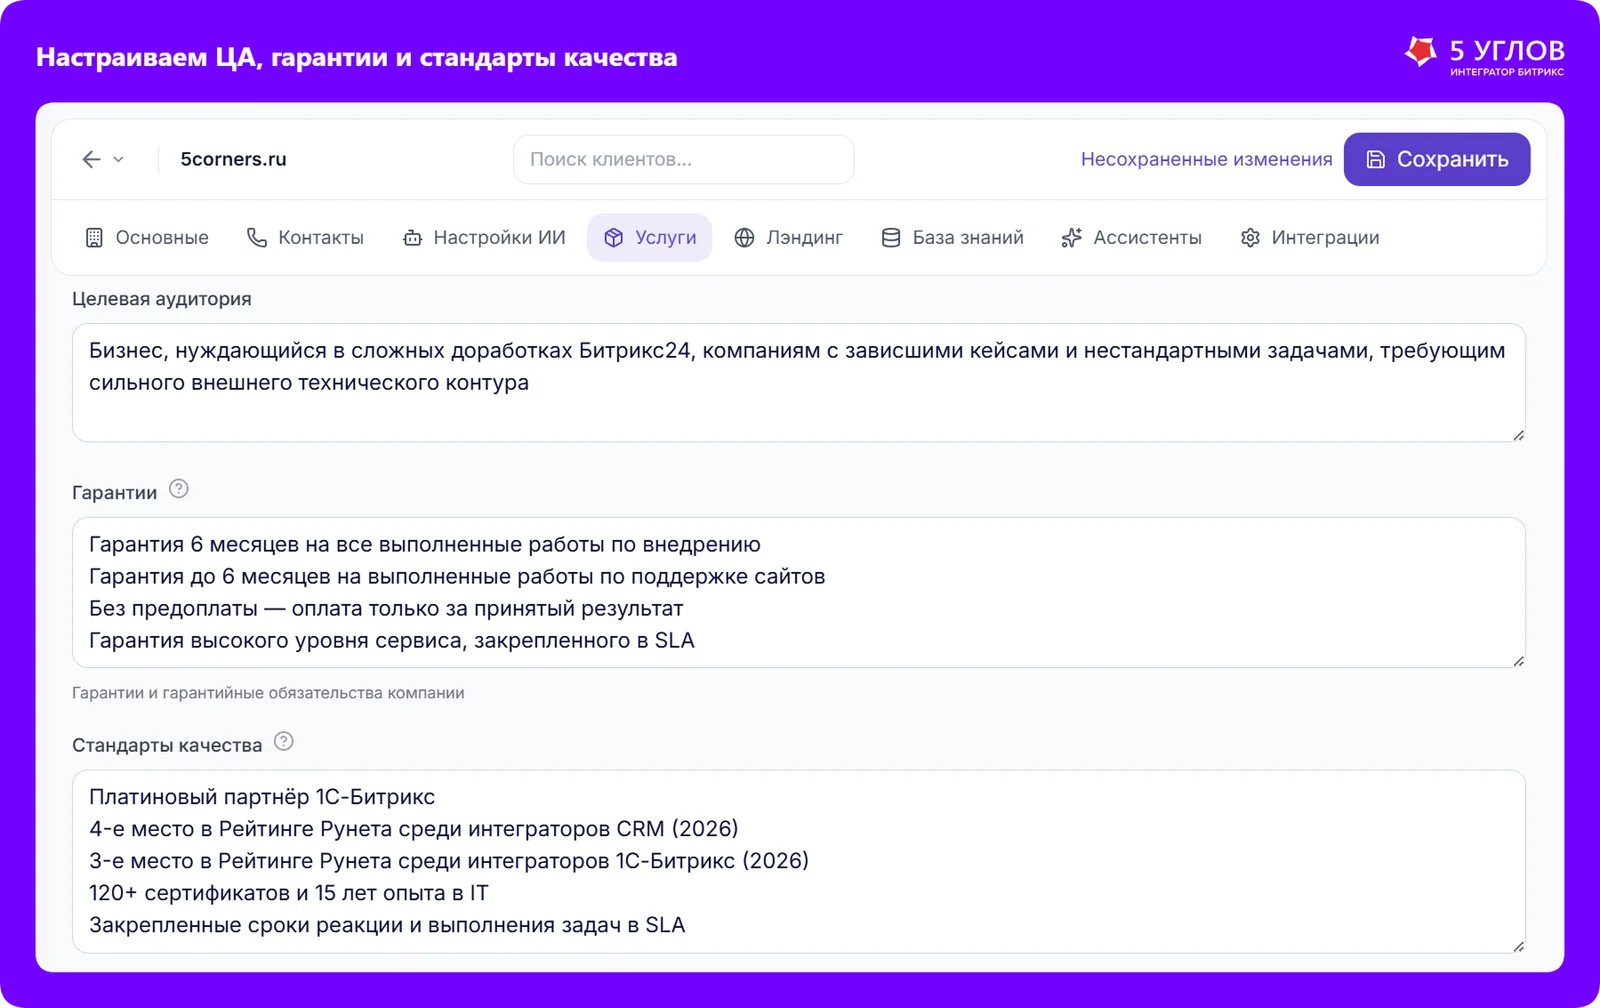Click the sparkles icon of Ассистенты tab
The height and width of the screenshot is (1008, 1600).
coord(1072,237)
